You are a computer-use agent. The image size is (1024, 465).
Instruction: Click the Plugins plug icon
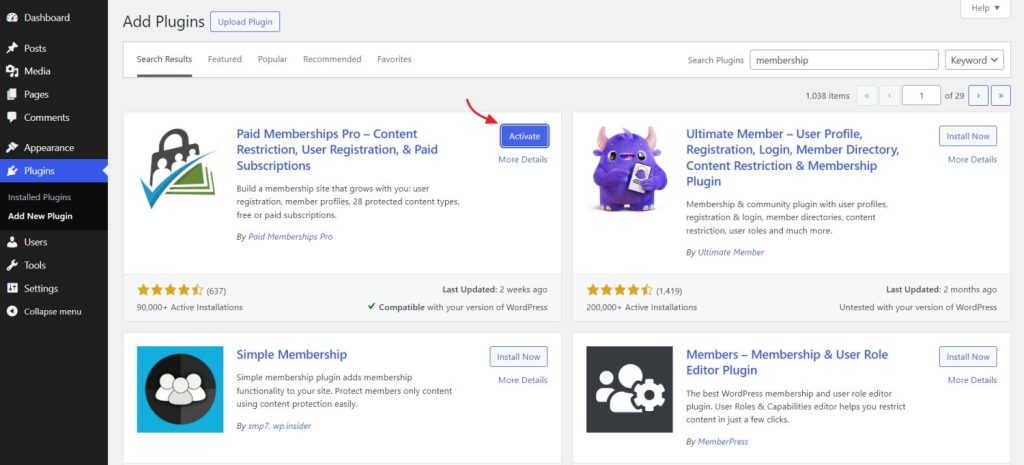[x=12, y=171]
